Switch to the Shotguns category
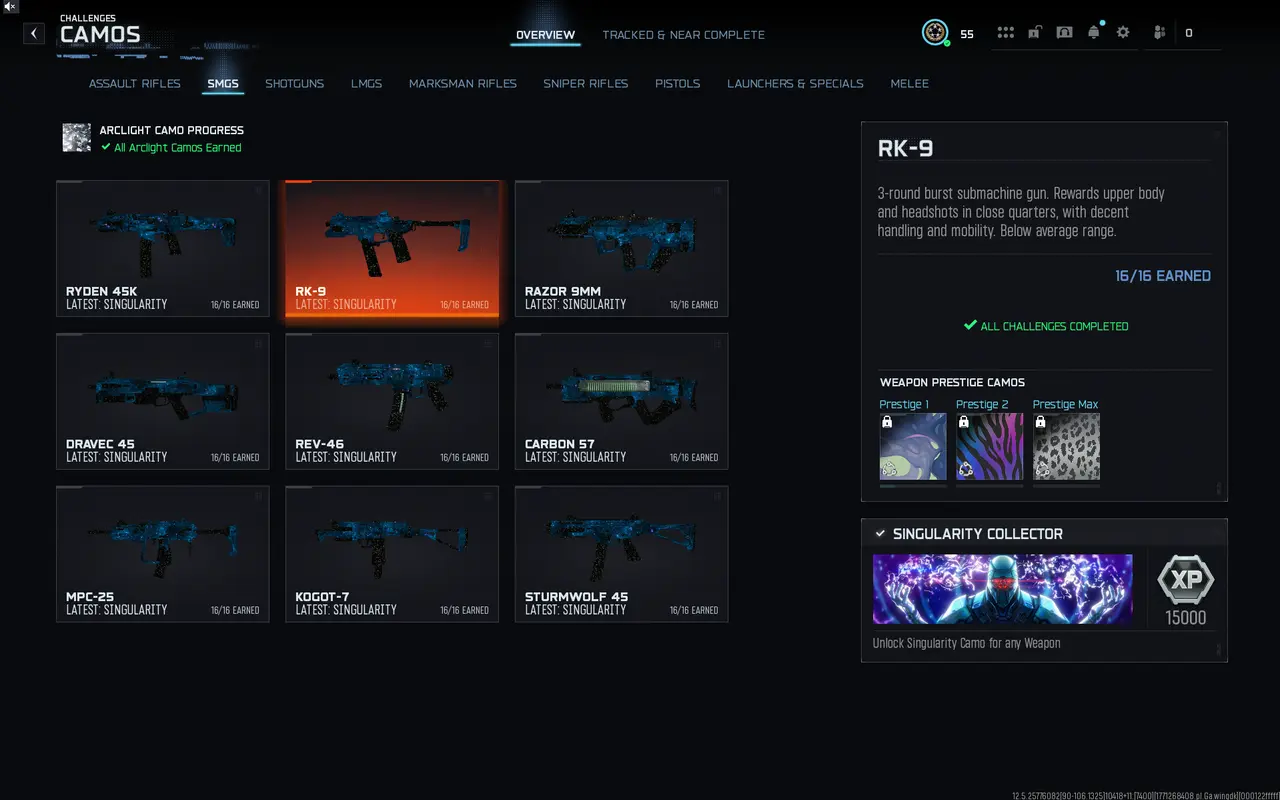1280x800 pixels. pos(294,84)
